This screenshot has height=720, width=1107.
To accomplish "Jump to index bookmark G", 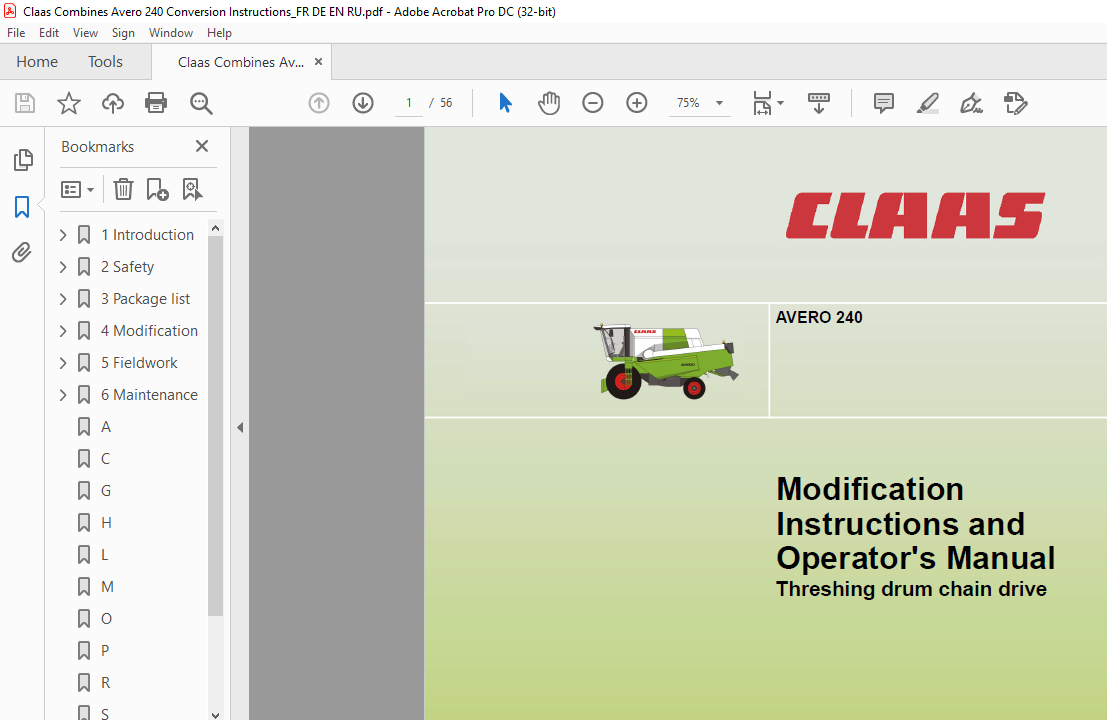I will pyautogui.click(x=106, y=491).
